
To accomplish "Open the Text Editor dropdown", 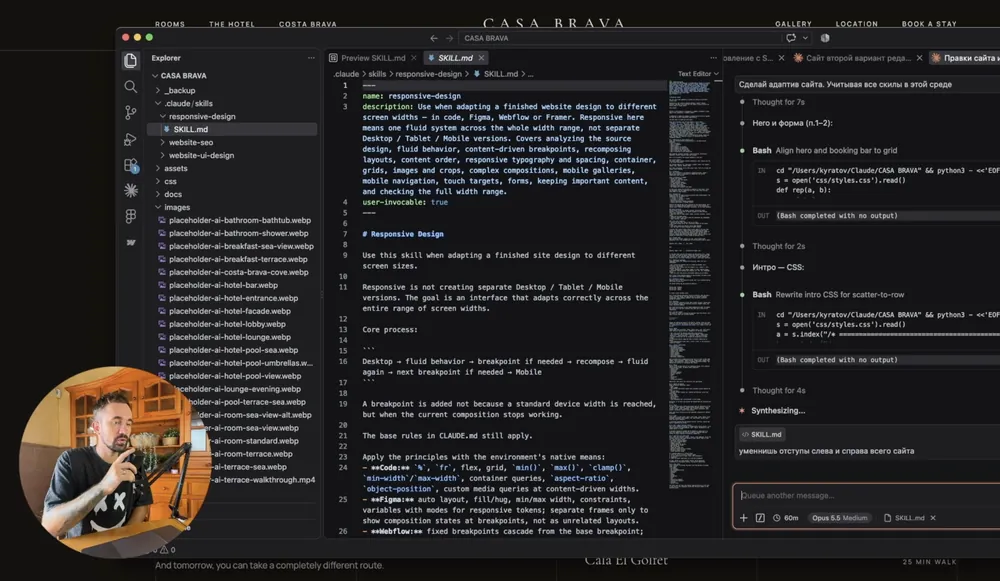I will 698,74.
